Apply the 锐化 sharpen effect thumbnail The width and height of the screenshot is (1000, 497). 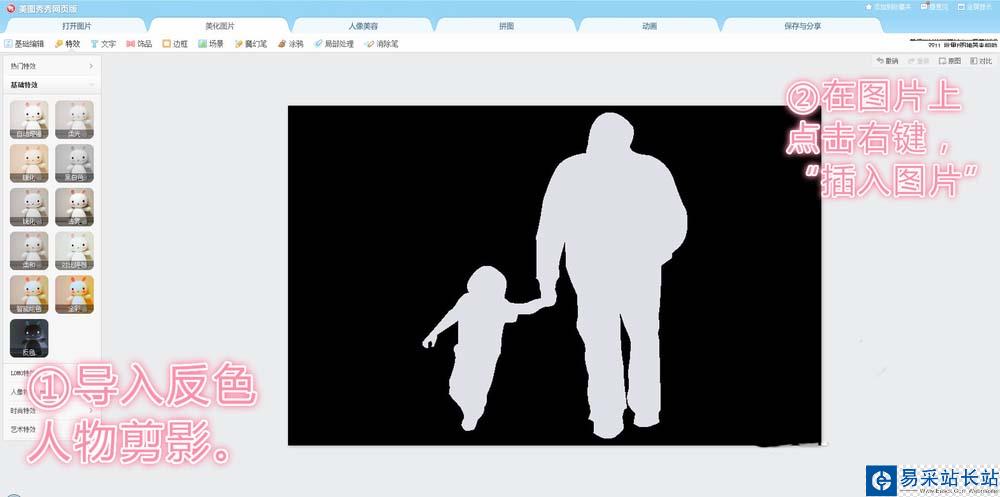(29, 207)
